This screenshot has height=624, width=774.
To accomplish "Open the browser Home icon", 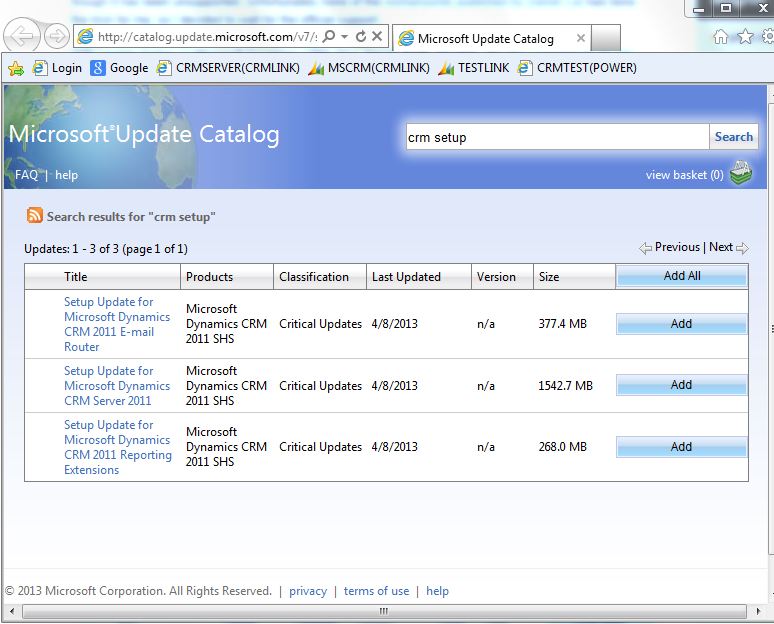I will (x=721, y=36).
